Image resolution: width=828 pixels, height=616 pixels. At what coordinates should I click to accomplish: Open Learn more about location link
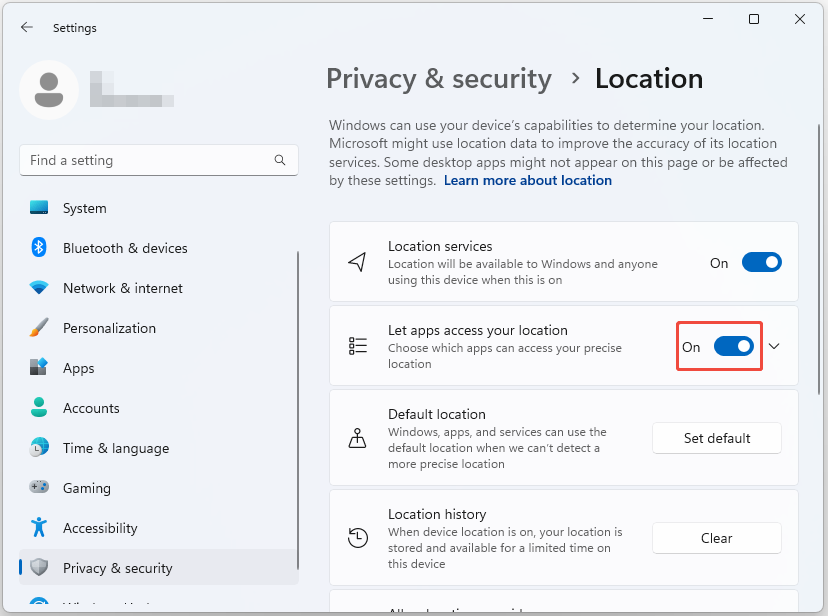click(528, 181)
